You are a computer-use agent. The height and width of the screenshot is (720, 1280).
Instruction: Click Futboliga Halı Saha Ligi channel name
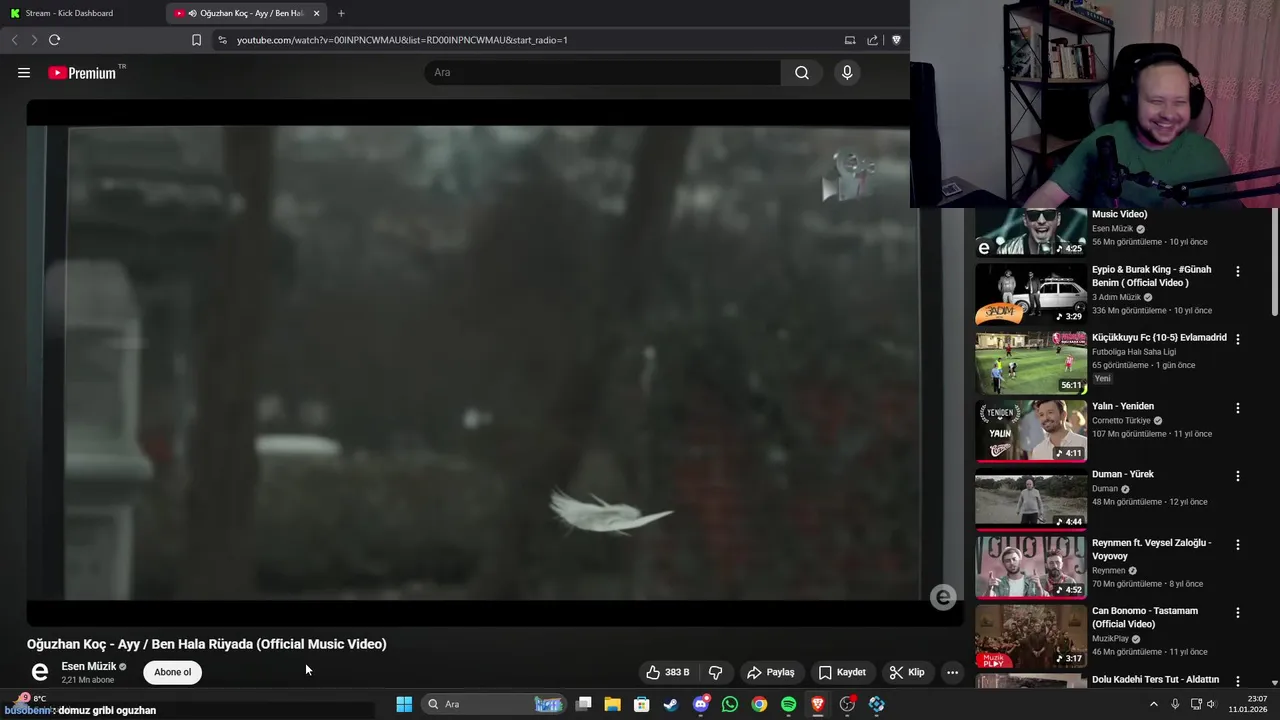pyautogui.click(x=1134, y=352)
